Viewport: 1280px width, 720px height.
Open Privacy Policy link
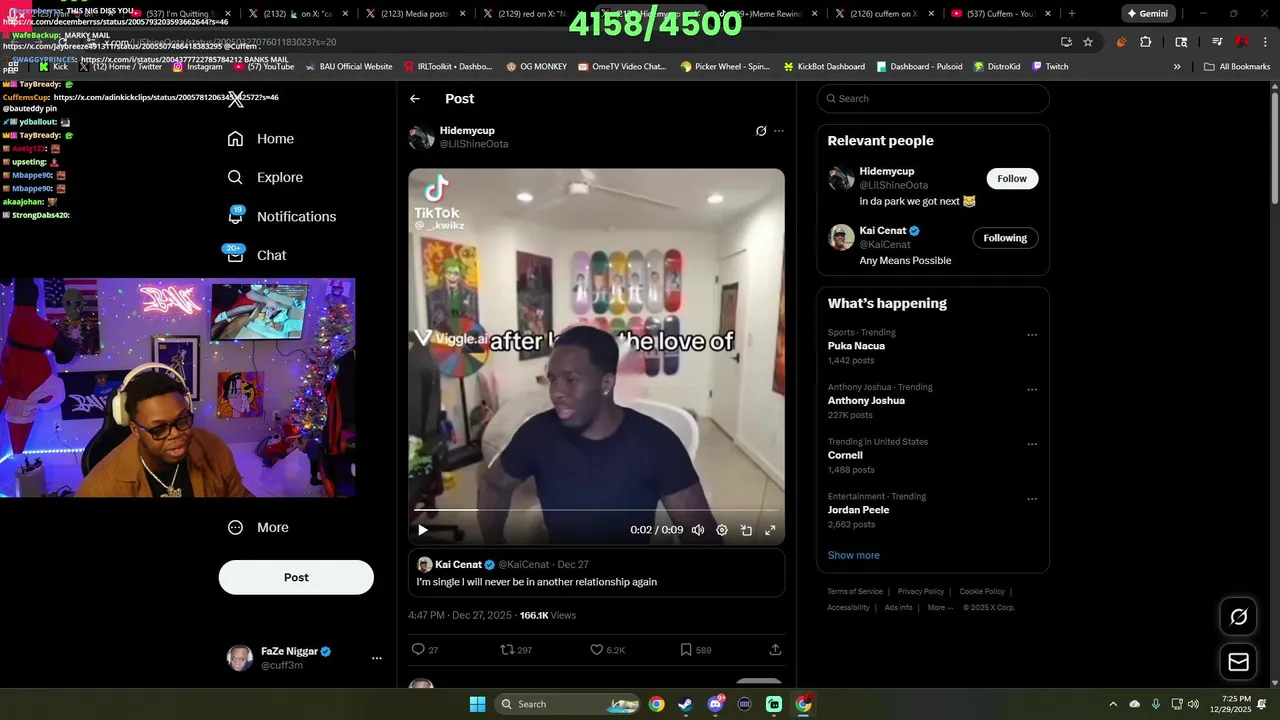tap(921, 591)
